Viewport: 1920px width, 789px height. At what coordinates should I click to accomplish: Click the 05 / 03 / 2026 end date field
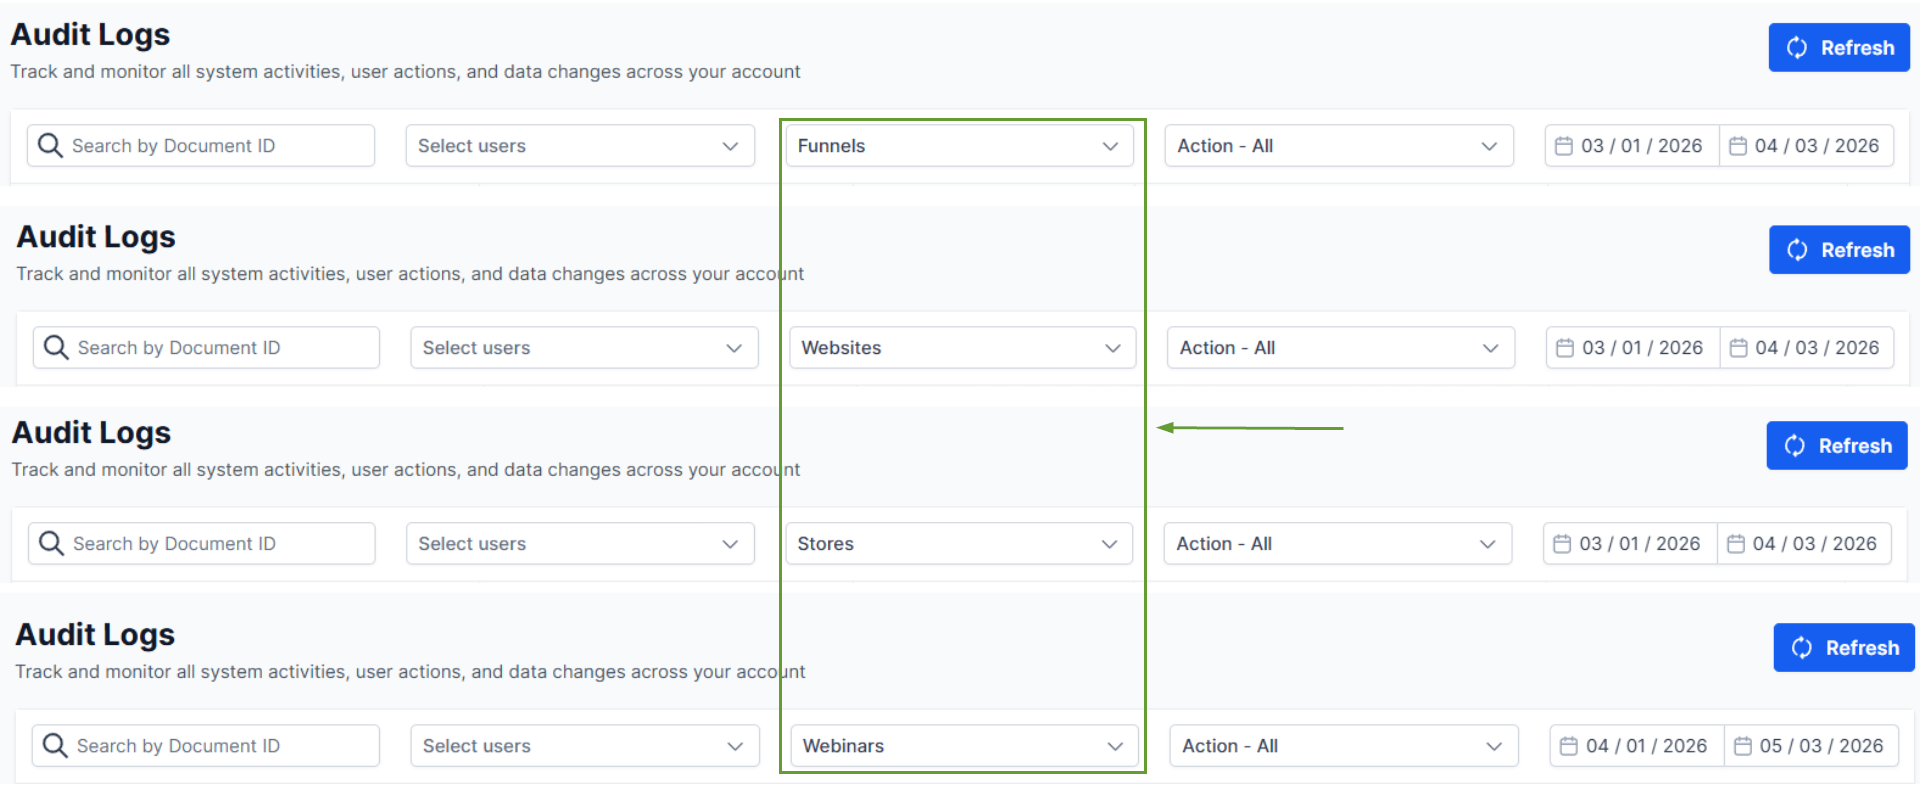coord(1820,746)
